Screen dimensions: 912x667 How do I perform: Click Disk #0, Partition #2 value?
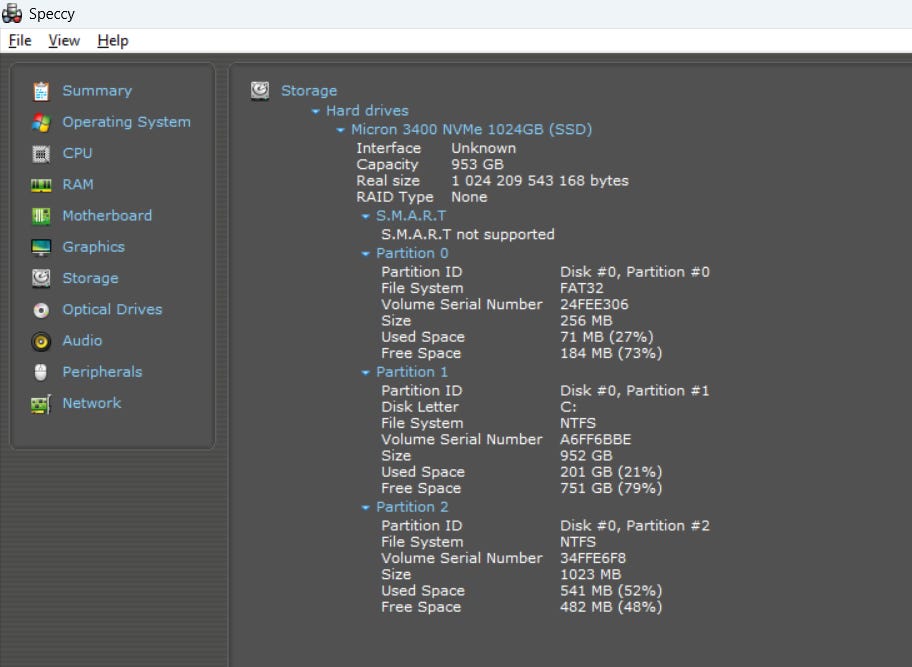pos(635,526)
